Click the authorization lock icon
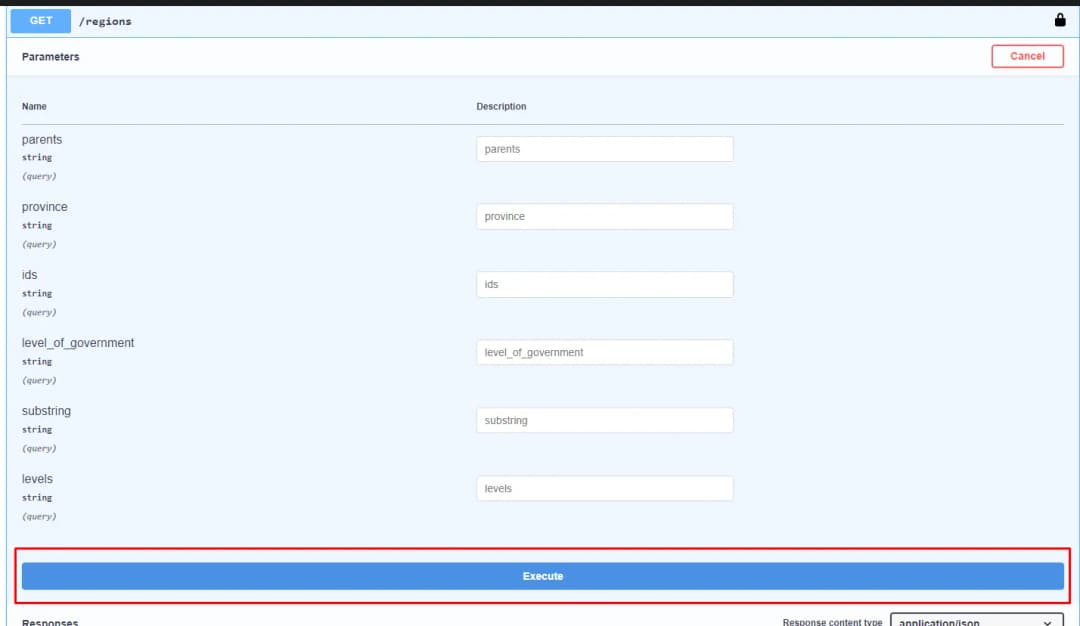1080x626 pixels. pyautogui.click(x=1060, y=20)
